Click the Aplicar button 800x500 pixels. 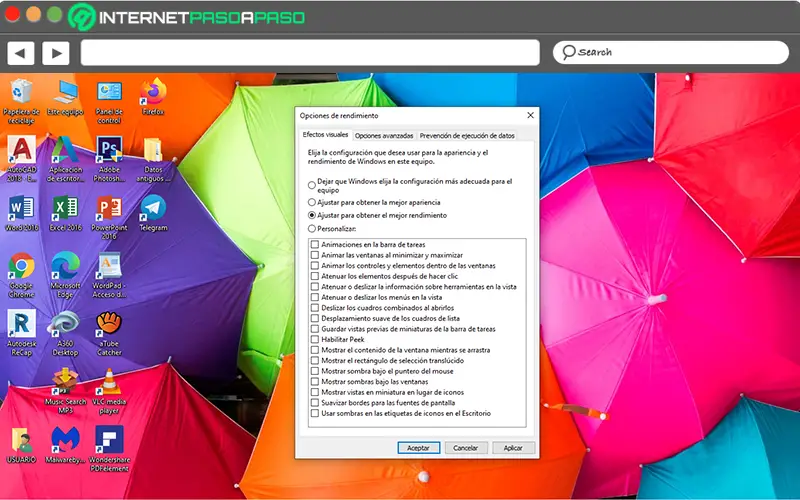pyautogui.click(x=513, y=448)
